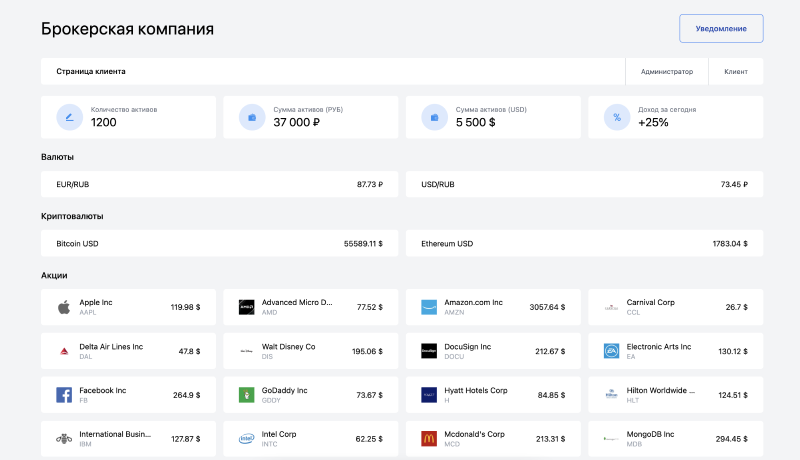Click the GoDaddy Inc logo icon

point(246,394)
